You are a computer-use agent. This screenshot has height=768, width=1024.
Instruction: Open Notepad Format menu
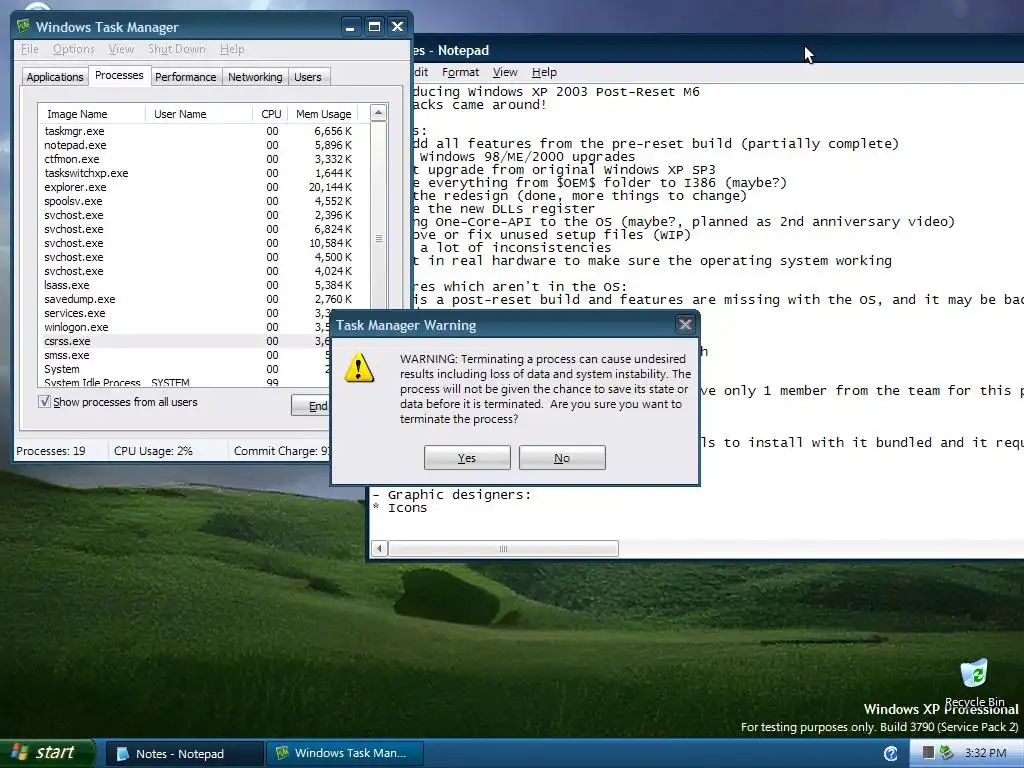tap(460, 72)
